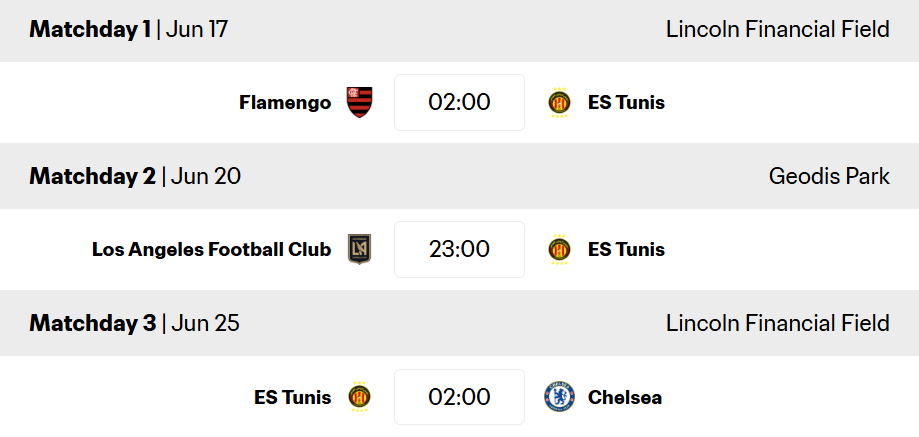This screenshot has height=437, width=919.
Task: Open the 02:00 kickoff box for Chelsea match
Action: point(460,397)
